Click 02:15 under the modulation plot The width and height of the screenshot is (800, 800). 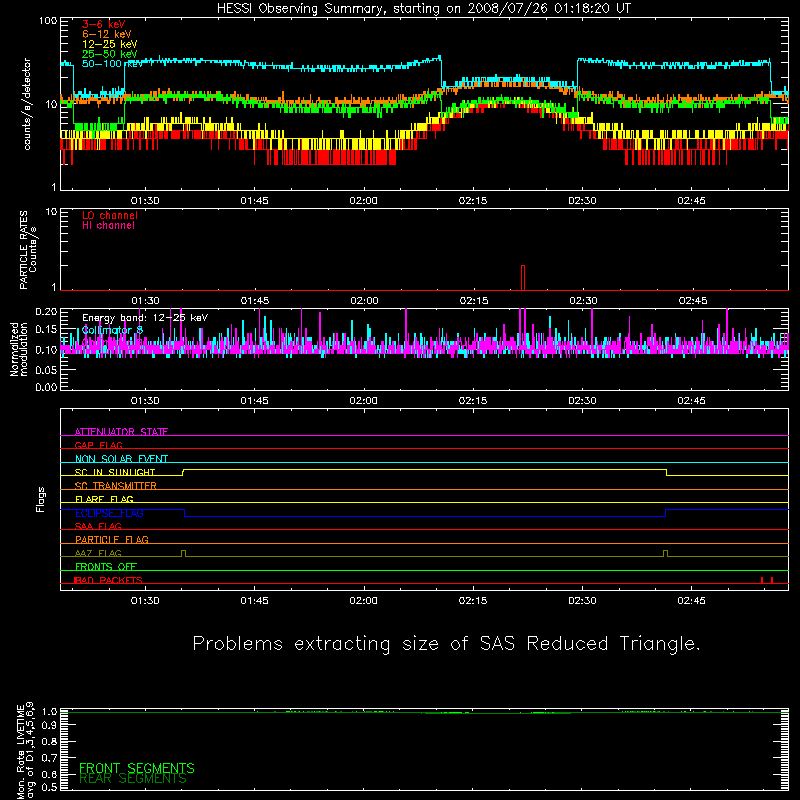tap(473, 401)
